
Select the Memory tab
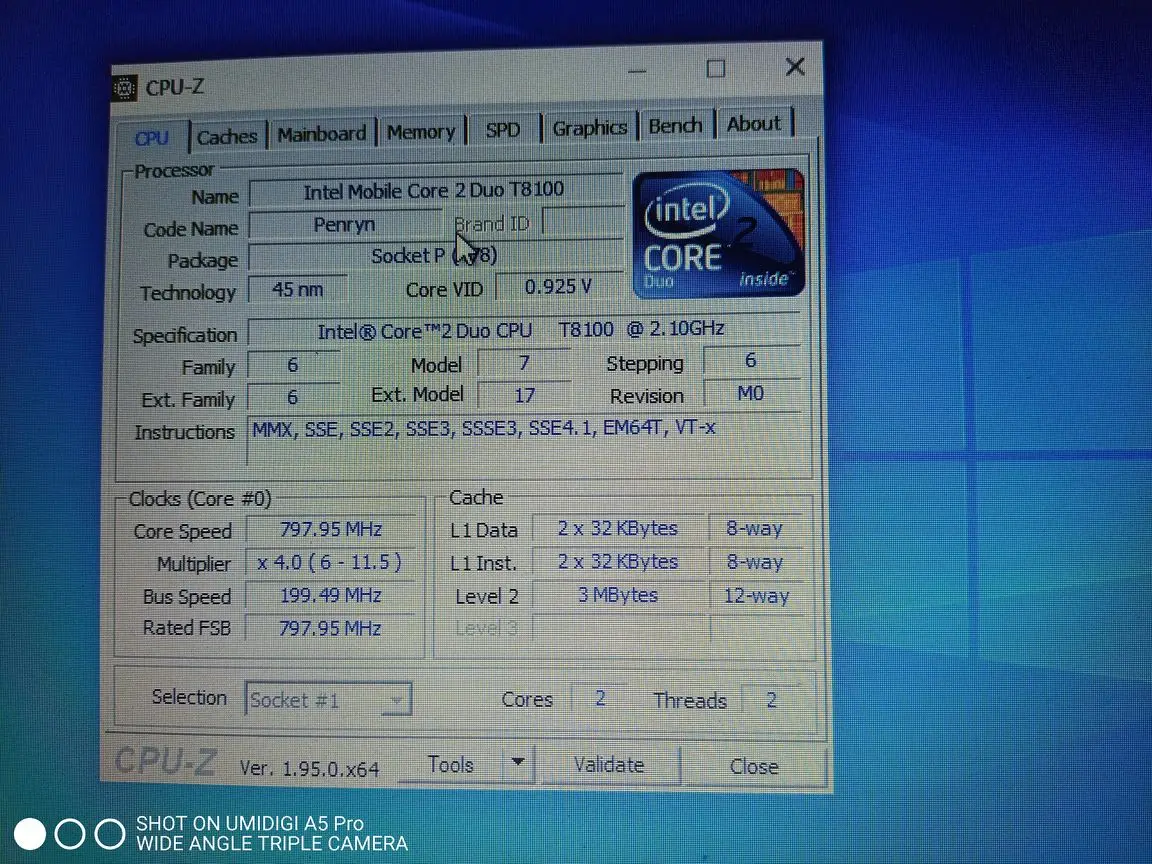tap(421, 132)
